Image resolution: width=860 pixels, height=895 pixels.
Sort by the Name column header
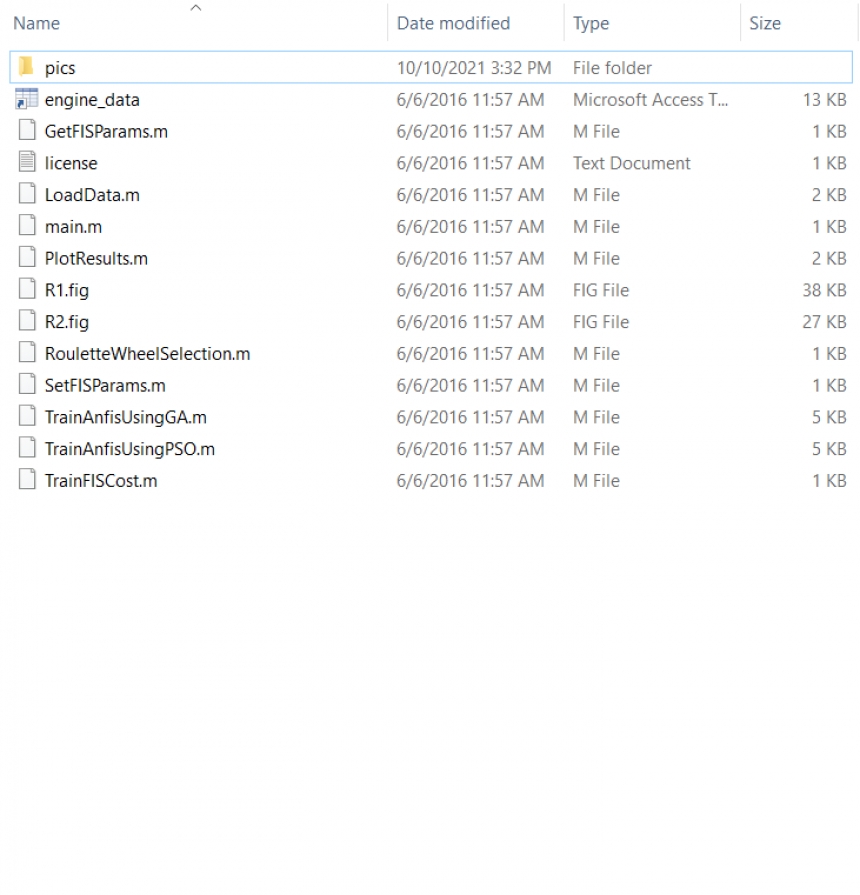(37, 23)
